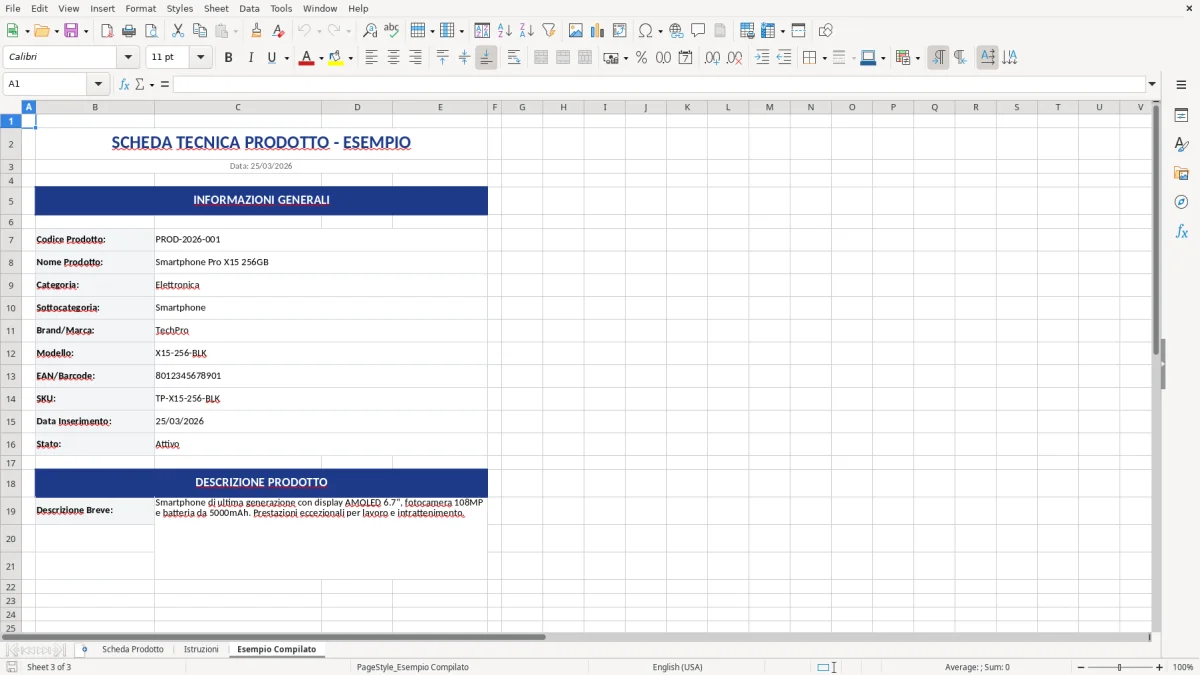Click the Clear Direct Formatting icon
This screenshot has width=1200, height=675.
(278, 31)
